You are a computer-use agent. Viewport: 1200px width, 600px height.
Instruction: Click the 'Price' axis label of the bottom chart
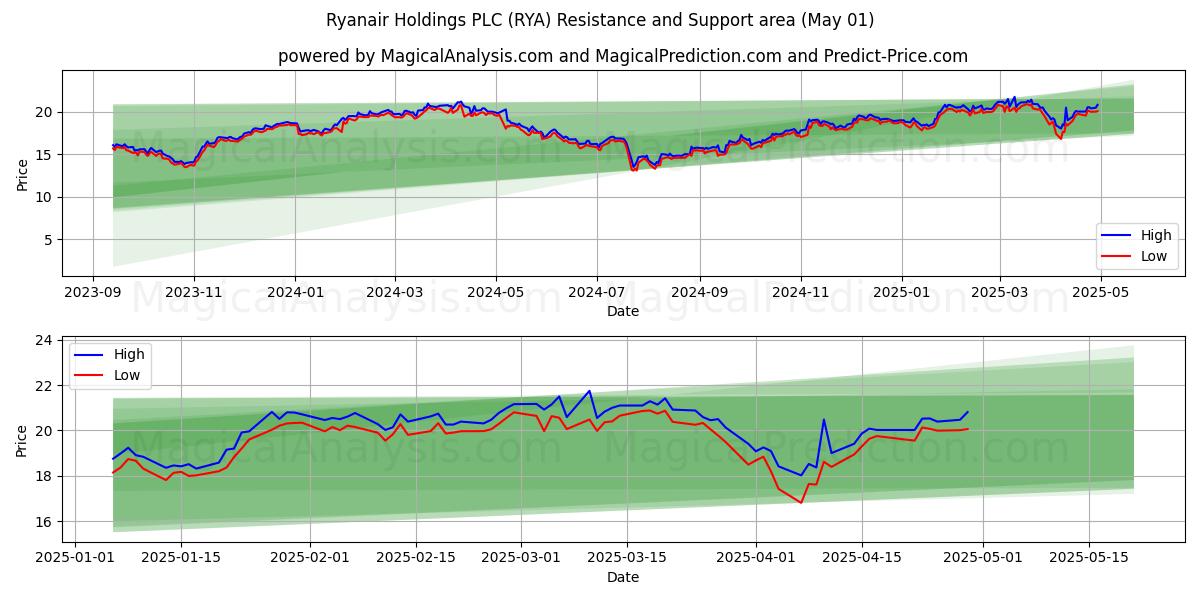[22, 439]
